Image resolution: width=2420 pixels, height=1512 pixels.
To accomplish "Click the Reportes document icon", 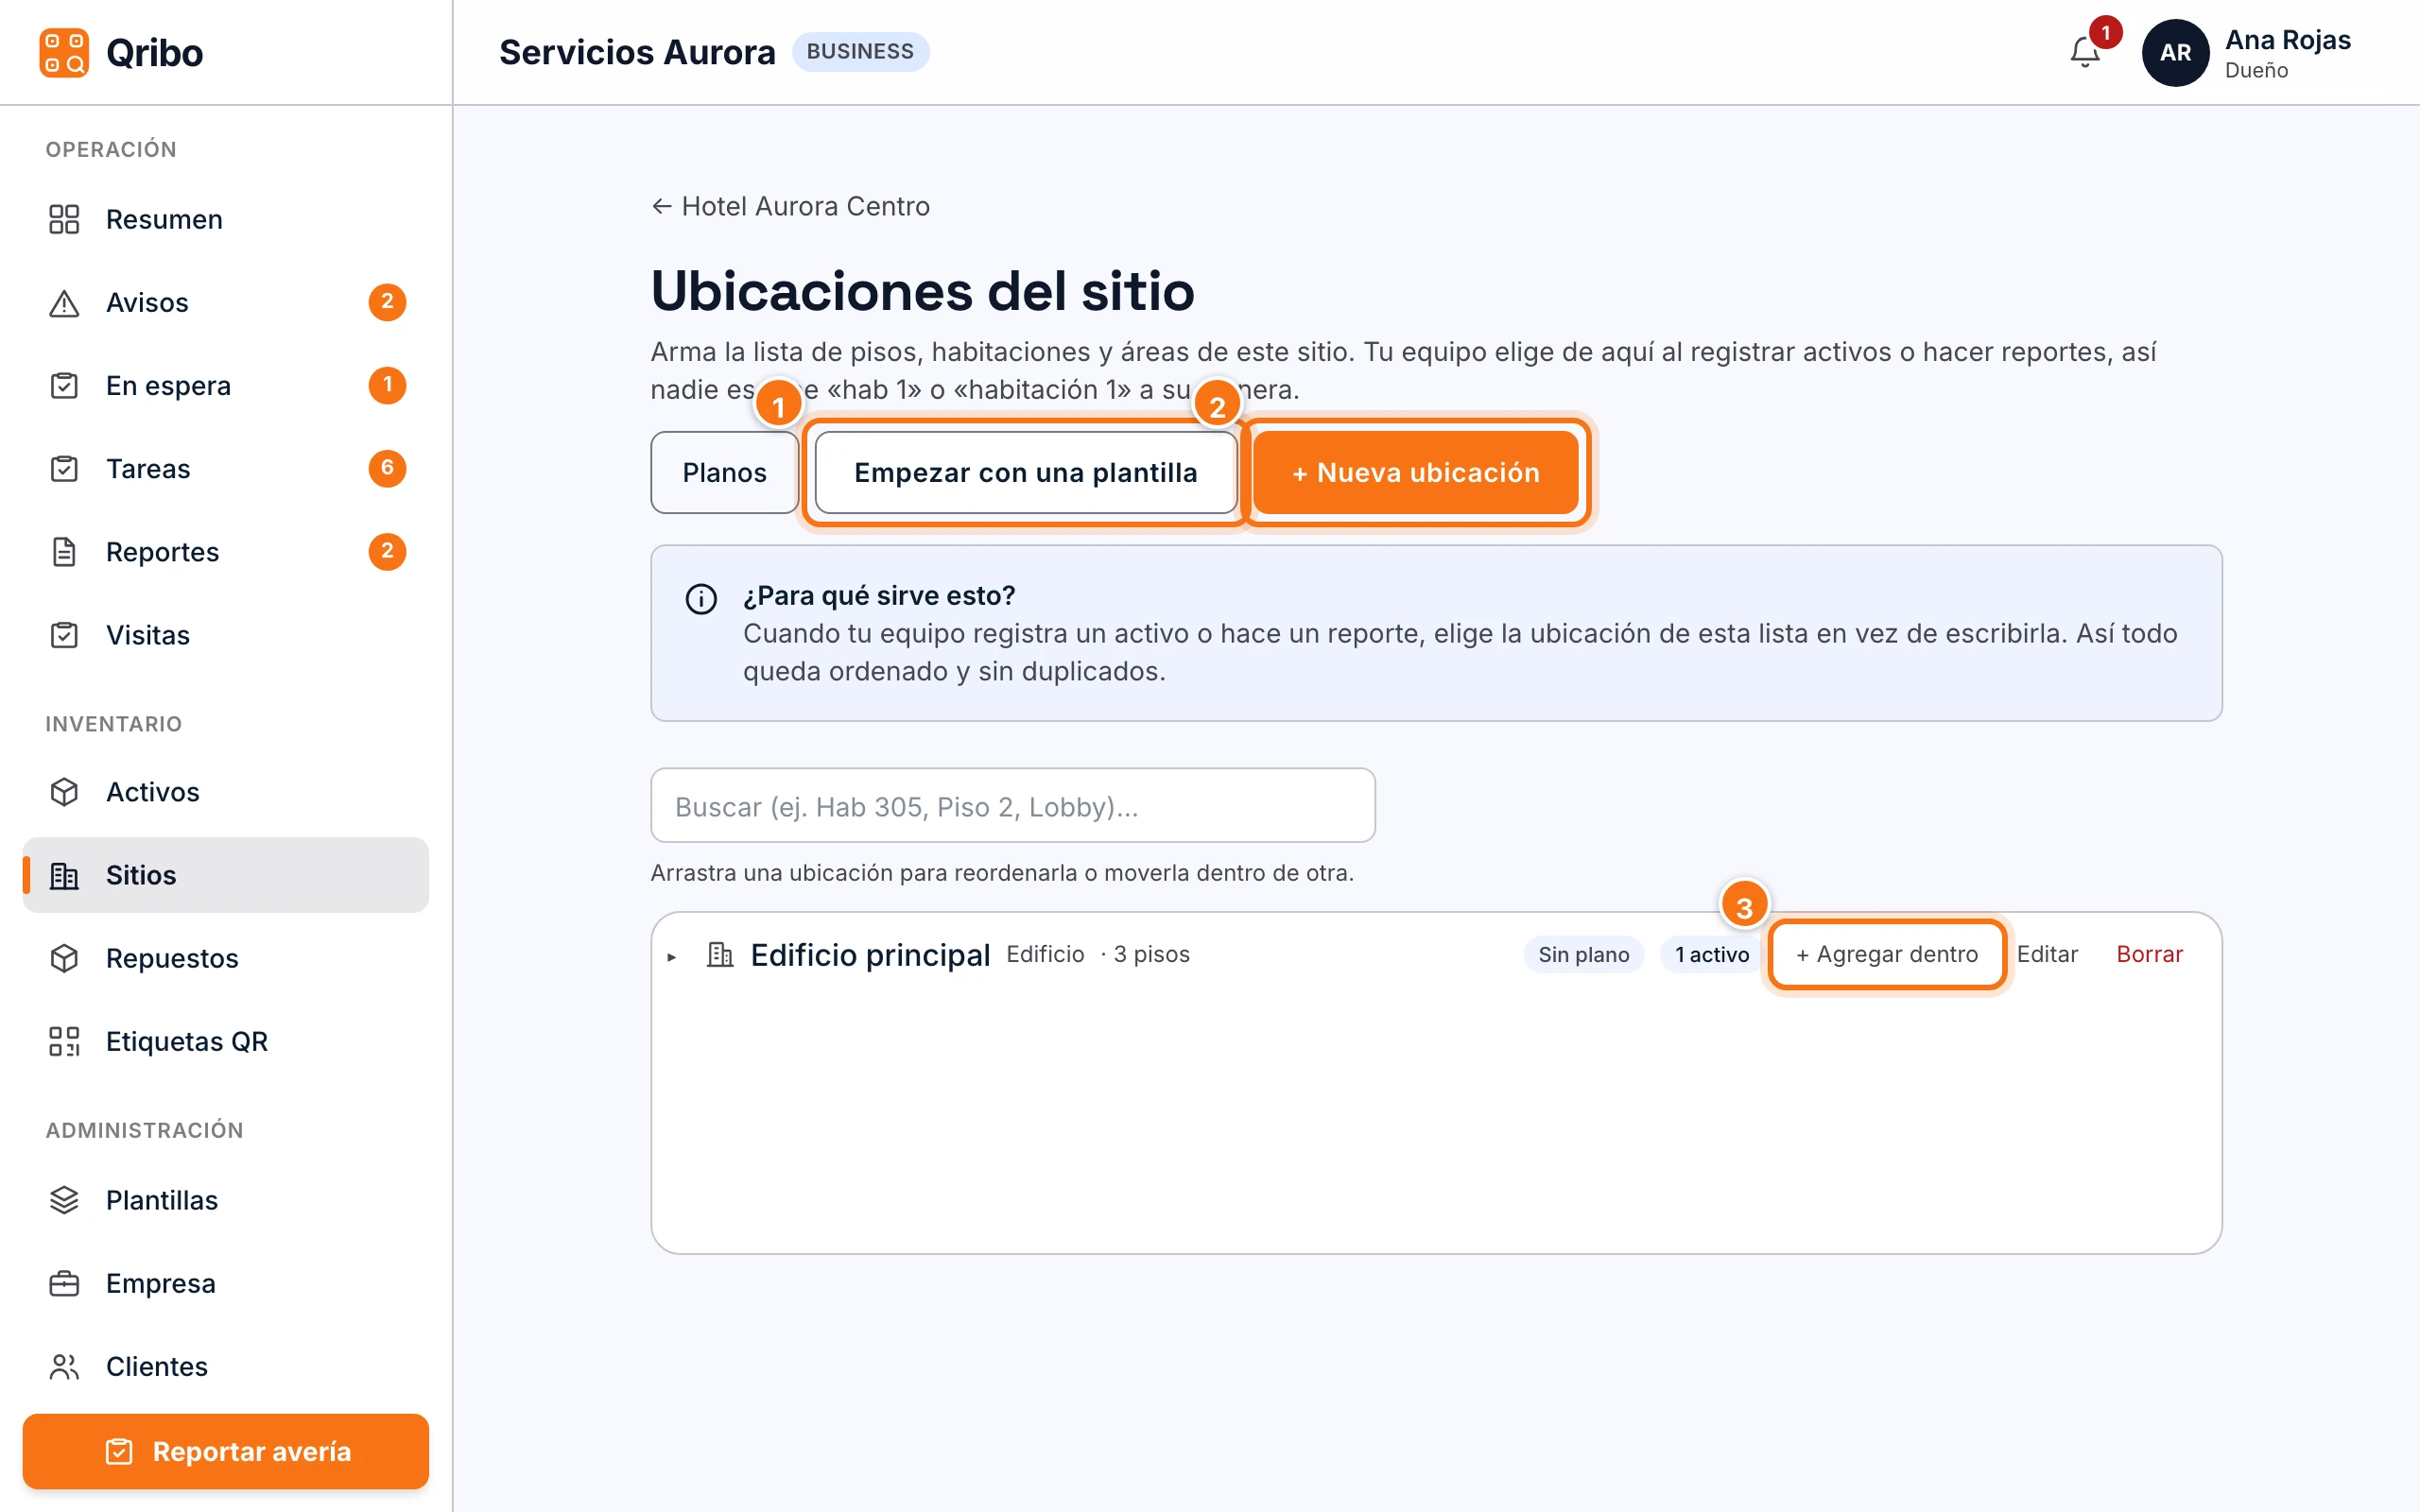I will tap(64, 551).
